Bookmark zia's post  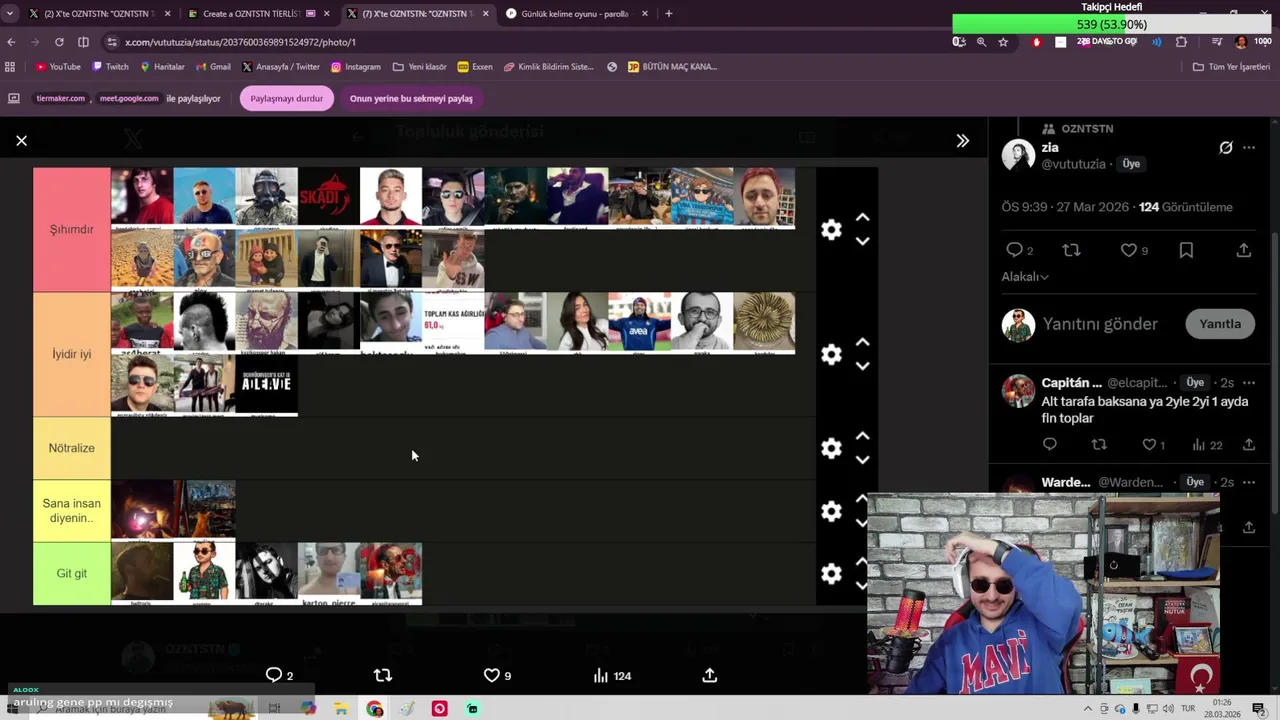click(x=1186, y=250)
